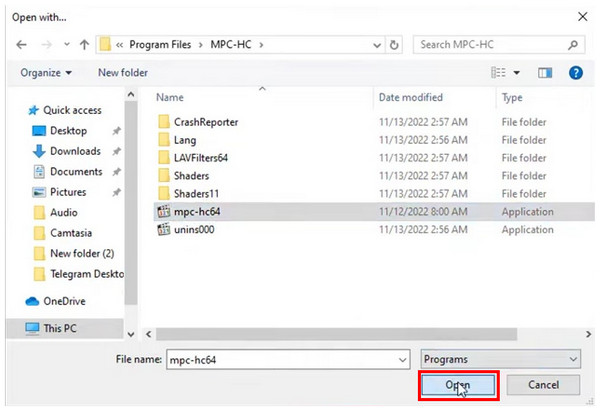The width and height of the screenshot is (600, 411).
Task: Open the Organize menu
Action: point(46,73)
